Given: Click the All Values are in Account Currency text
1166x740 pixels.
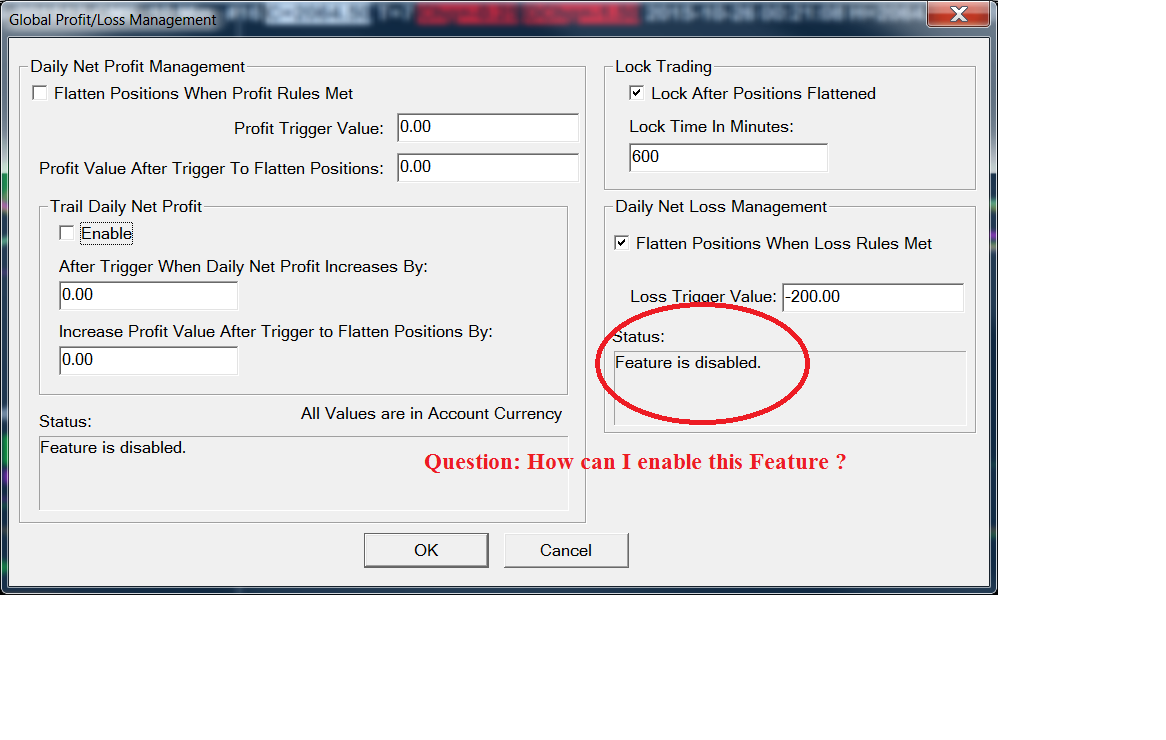Looking at the screenshot, I should [431, 414].
